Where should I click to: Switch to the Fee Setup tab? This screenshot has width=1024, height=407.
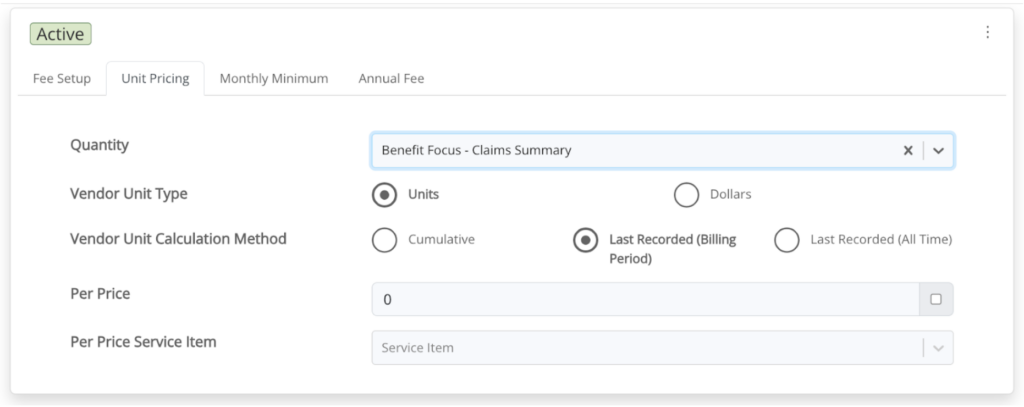(x=62, y=79)
